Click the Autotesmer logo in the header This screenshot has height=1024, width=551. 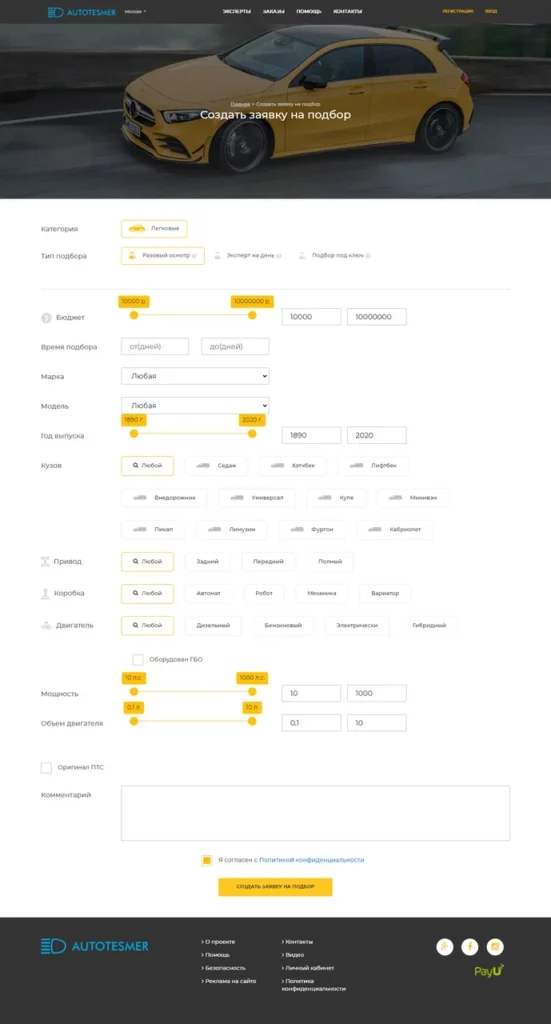[82, 12]
